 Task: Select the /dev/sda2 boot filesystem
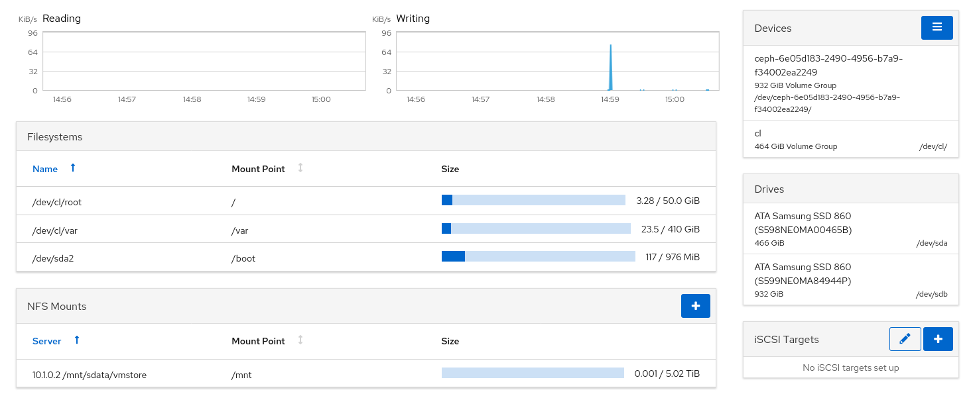point(366,257)
